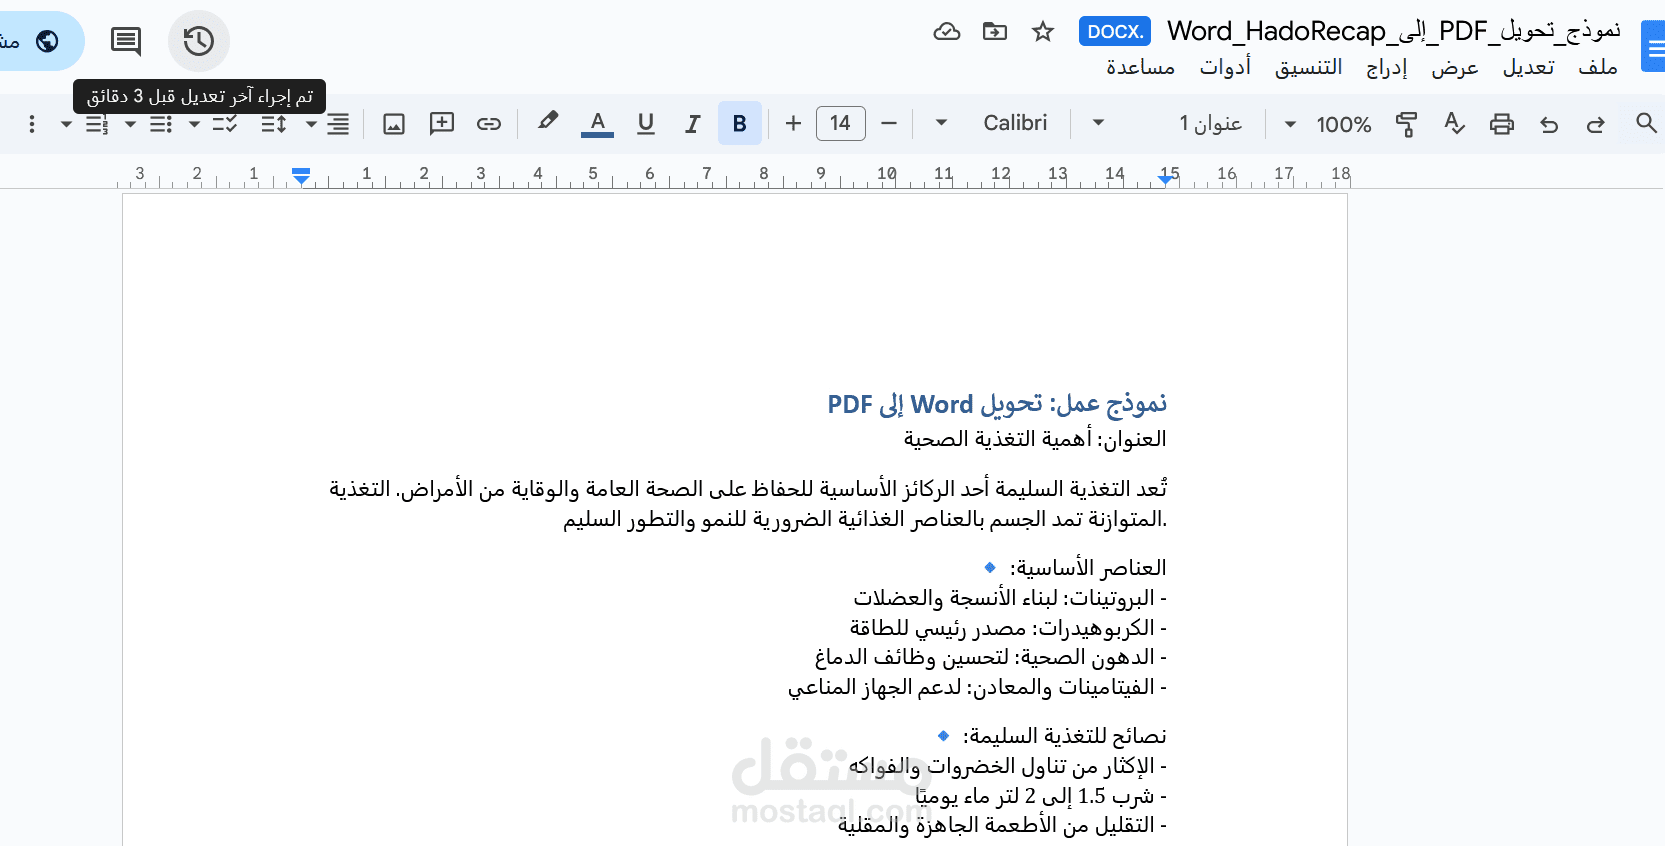This screenshot has height=846, width=1665.
Task: Click the blue indent marker on ruler's left side
Action: tap(301, 176)
